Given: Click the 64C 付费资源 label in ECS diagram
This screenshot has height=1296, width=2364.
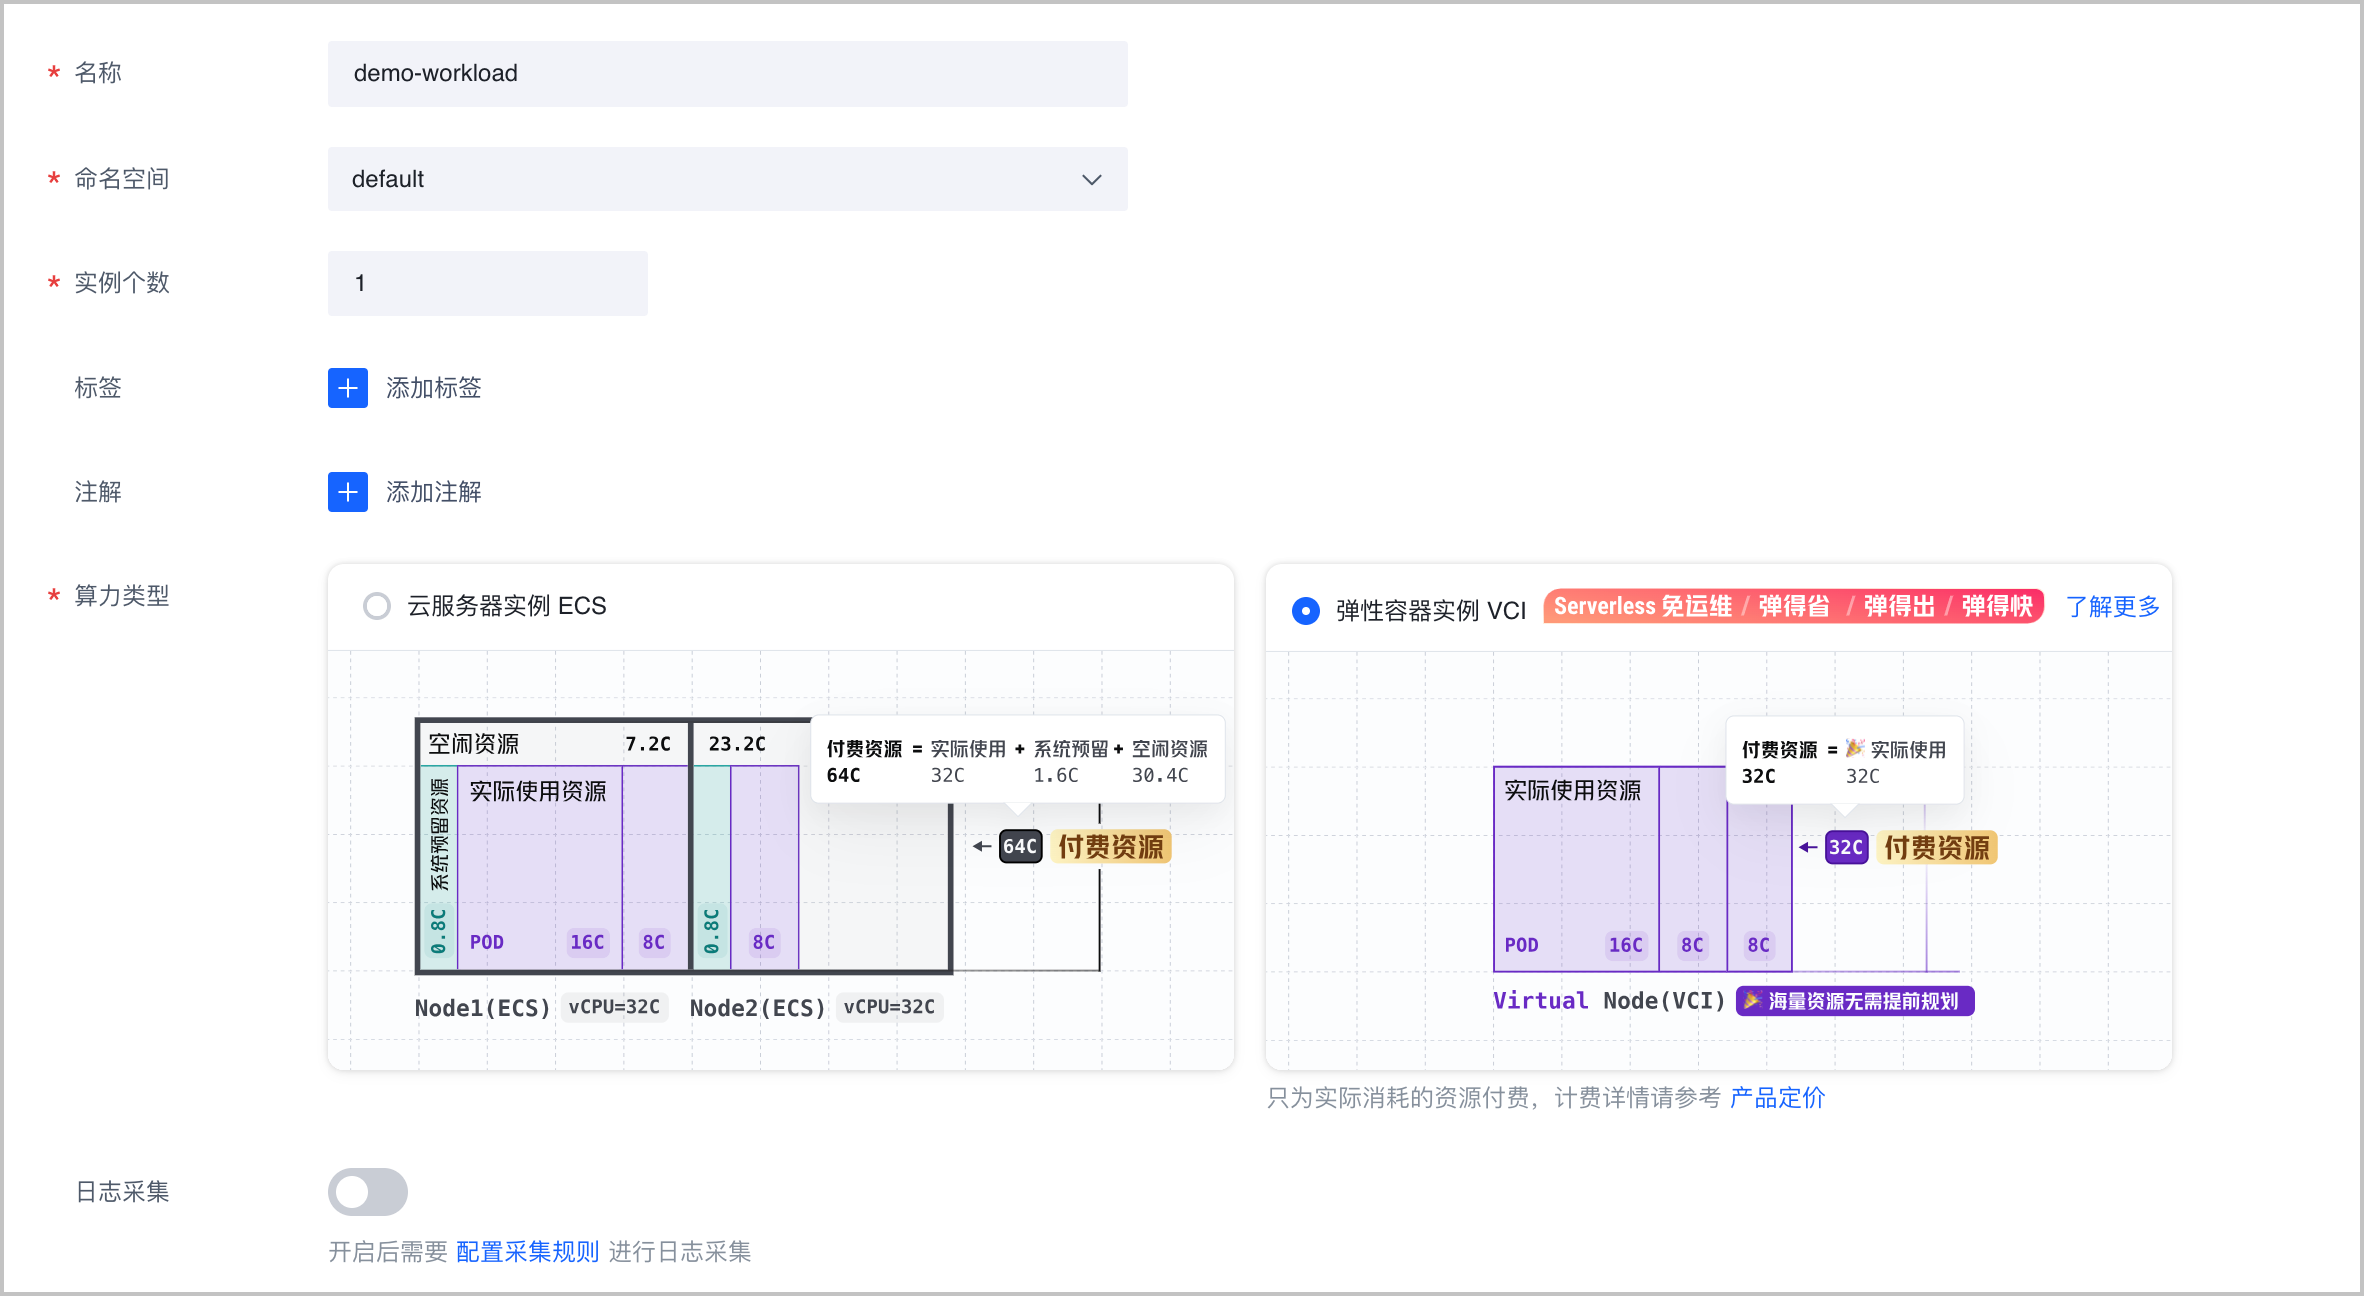Looking at the screenshot, I should coord(1085,847).
